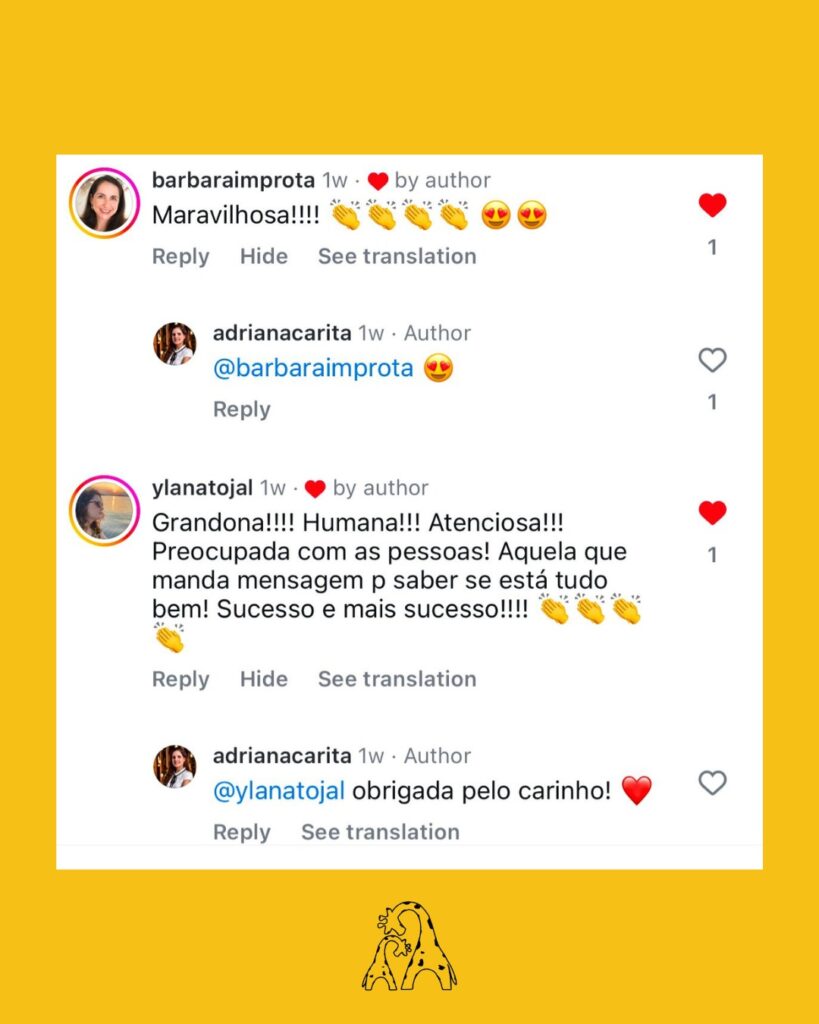See translation of Maravilhosa comment
Screen dimensions: 819x1024
(397, 256)
